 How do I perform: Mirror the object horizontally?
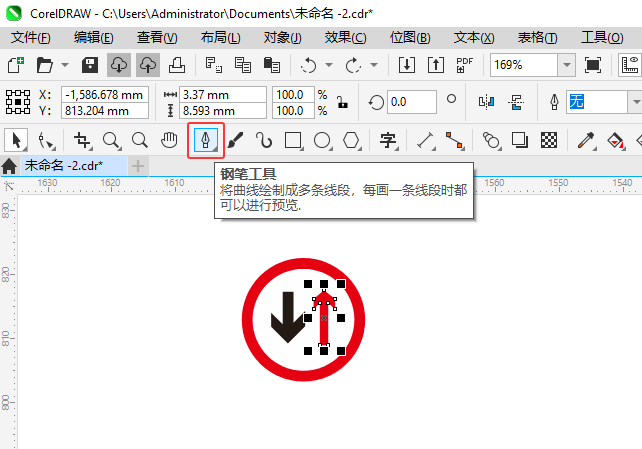pos(486,102)
